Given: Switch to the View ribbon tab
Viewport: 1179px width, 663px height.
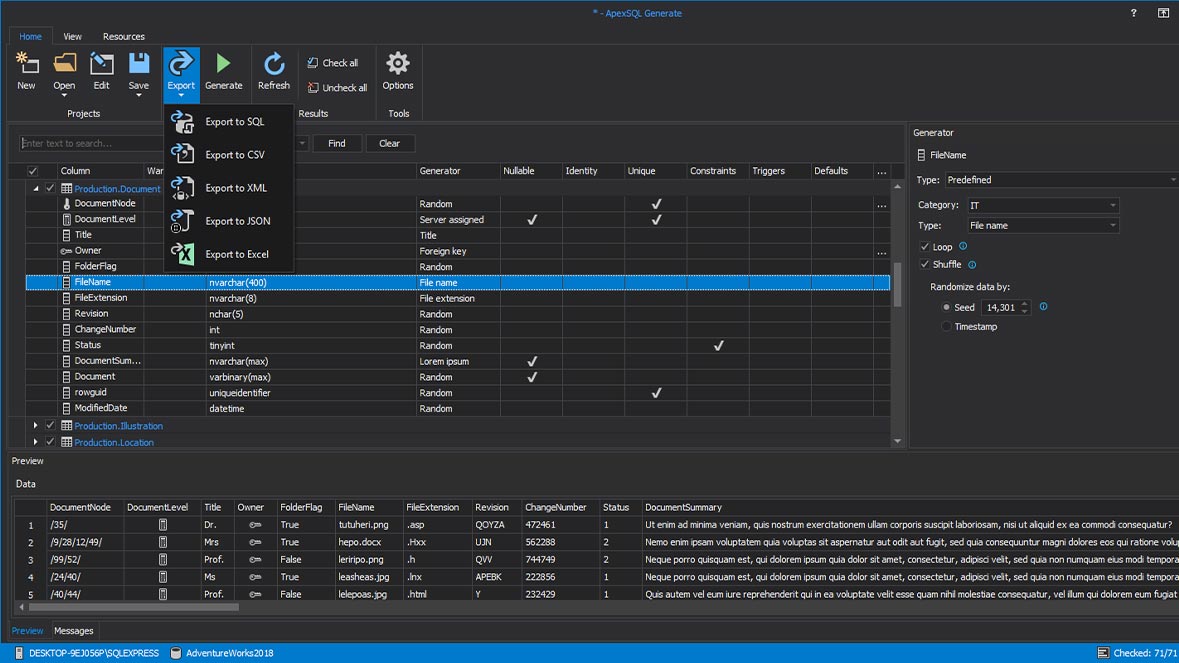Looking at the screenshot, I should click(72, 36).
